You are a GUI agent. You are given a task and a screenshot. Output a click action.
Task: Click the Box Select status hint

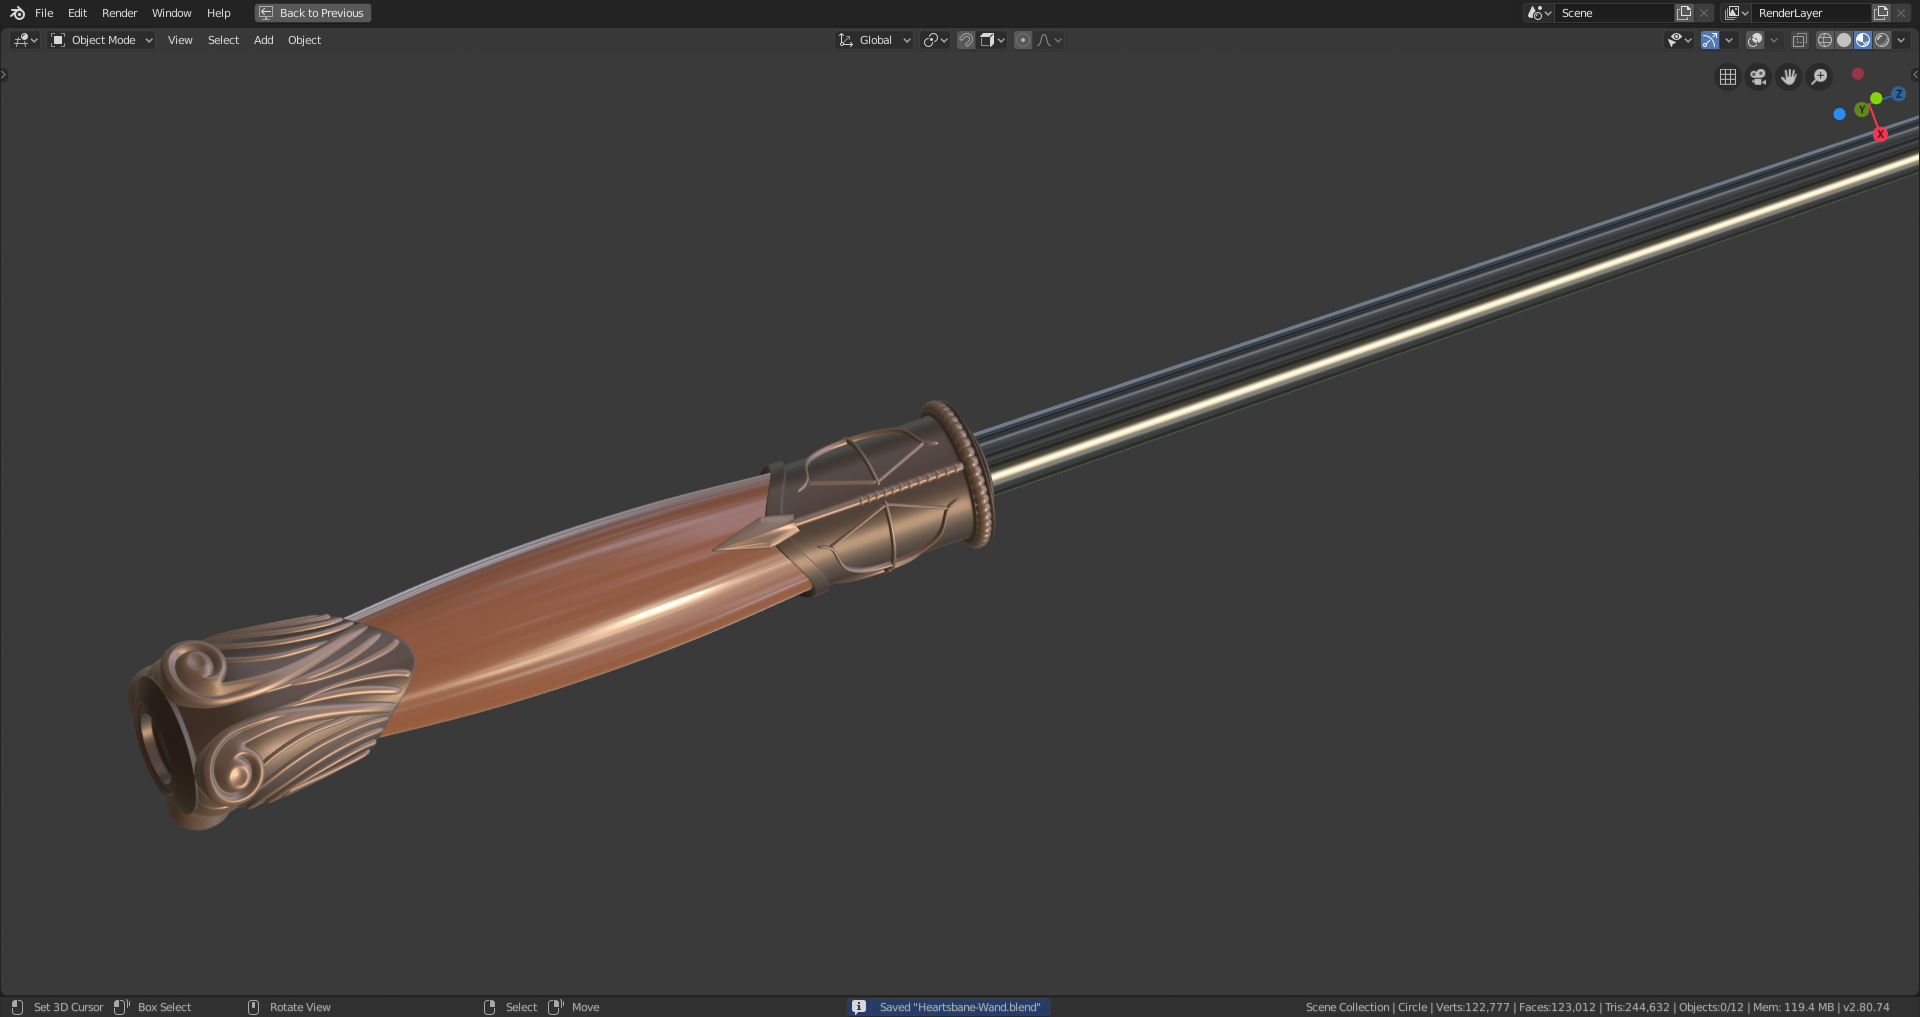[x=164, y=1007]
